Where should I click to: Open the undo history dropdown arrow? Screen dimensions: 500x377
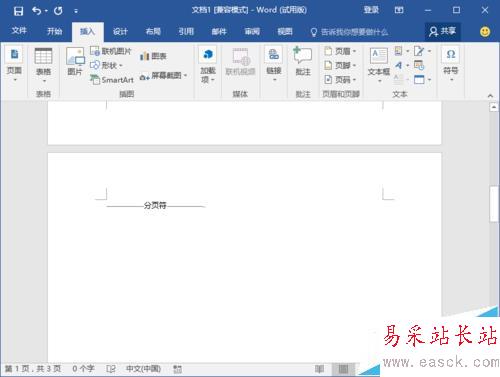pyautogui.click(x=46, y=11)
